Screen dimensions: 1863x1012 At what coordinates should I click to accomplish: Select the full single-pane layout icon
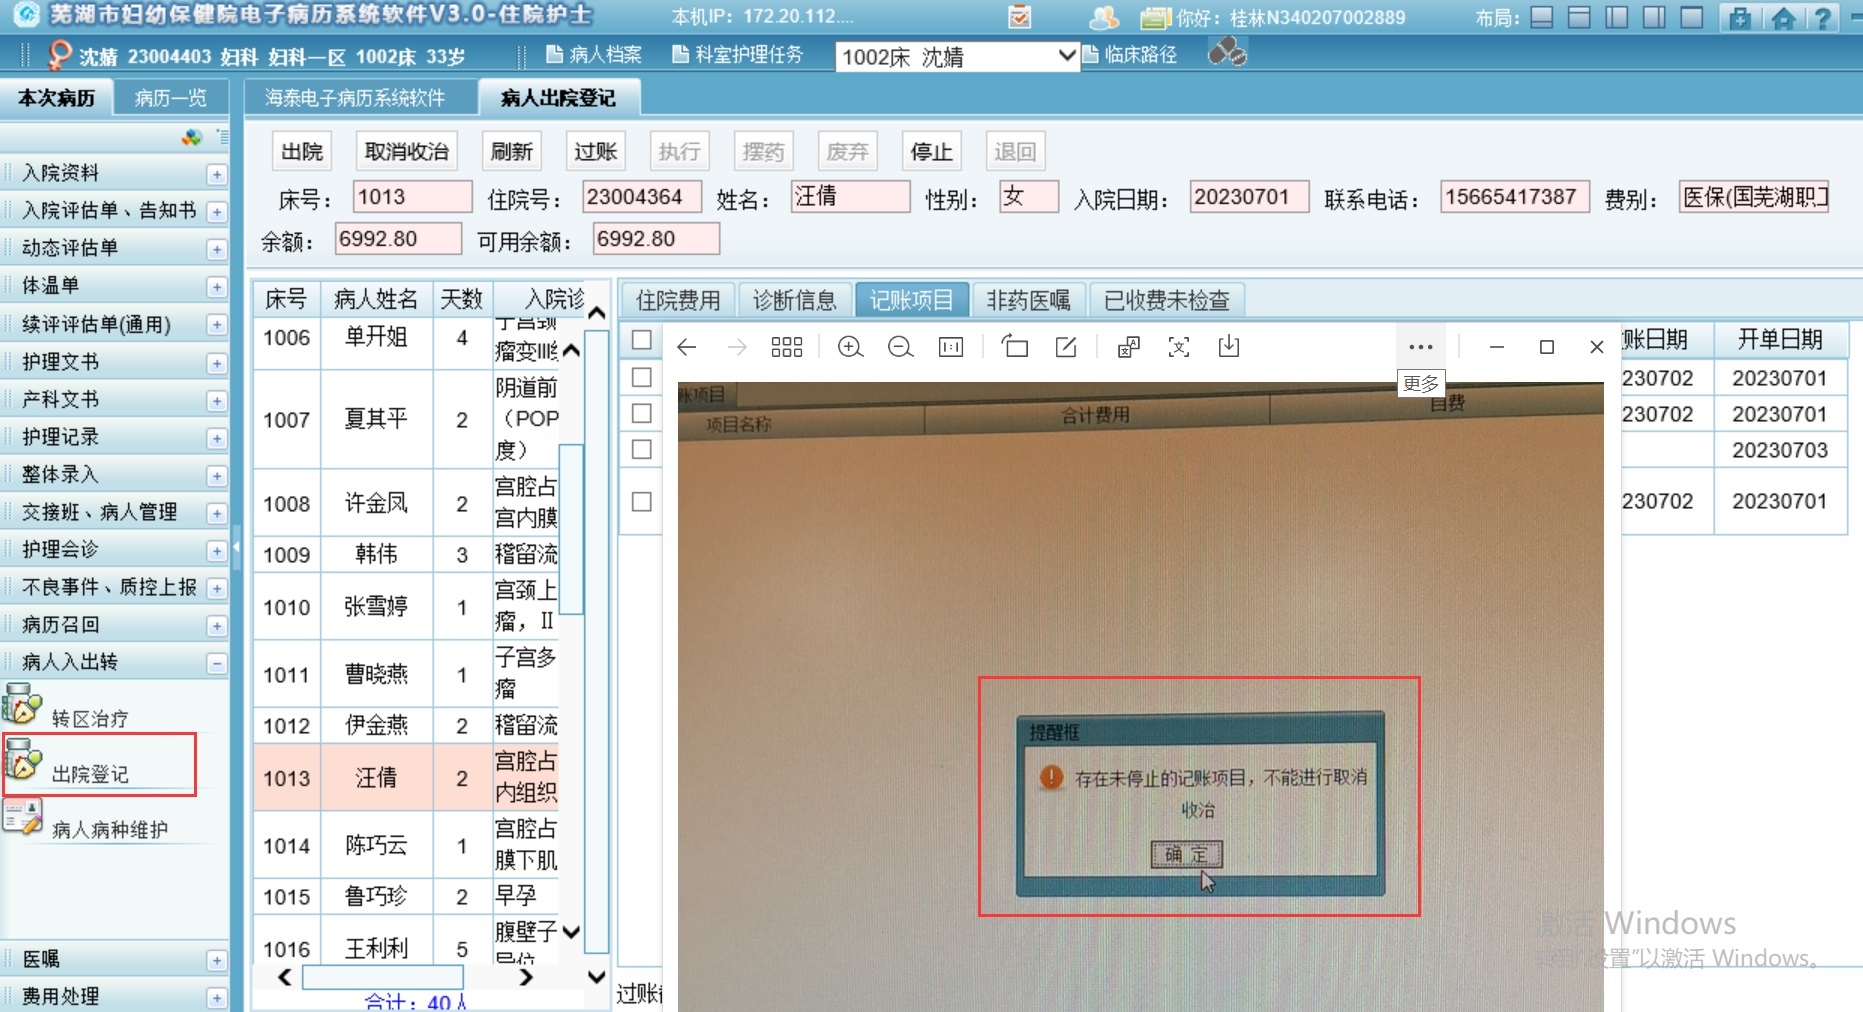point(1692,17)
